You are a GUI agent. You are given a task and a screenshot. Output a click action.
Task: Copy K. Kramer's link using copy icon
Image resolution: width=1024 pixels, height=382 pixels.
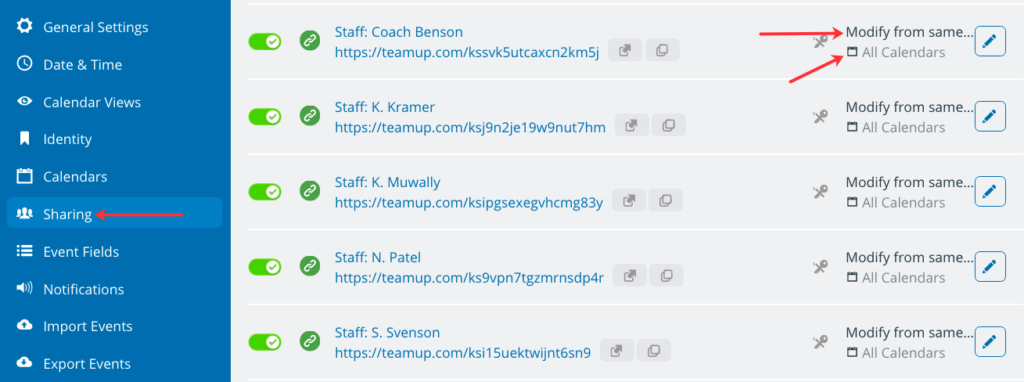tap(669, 125)
